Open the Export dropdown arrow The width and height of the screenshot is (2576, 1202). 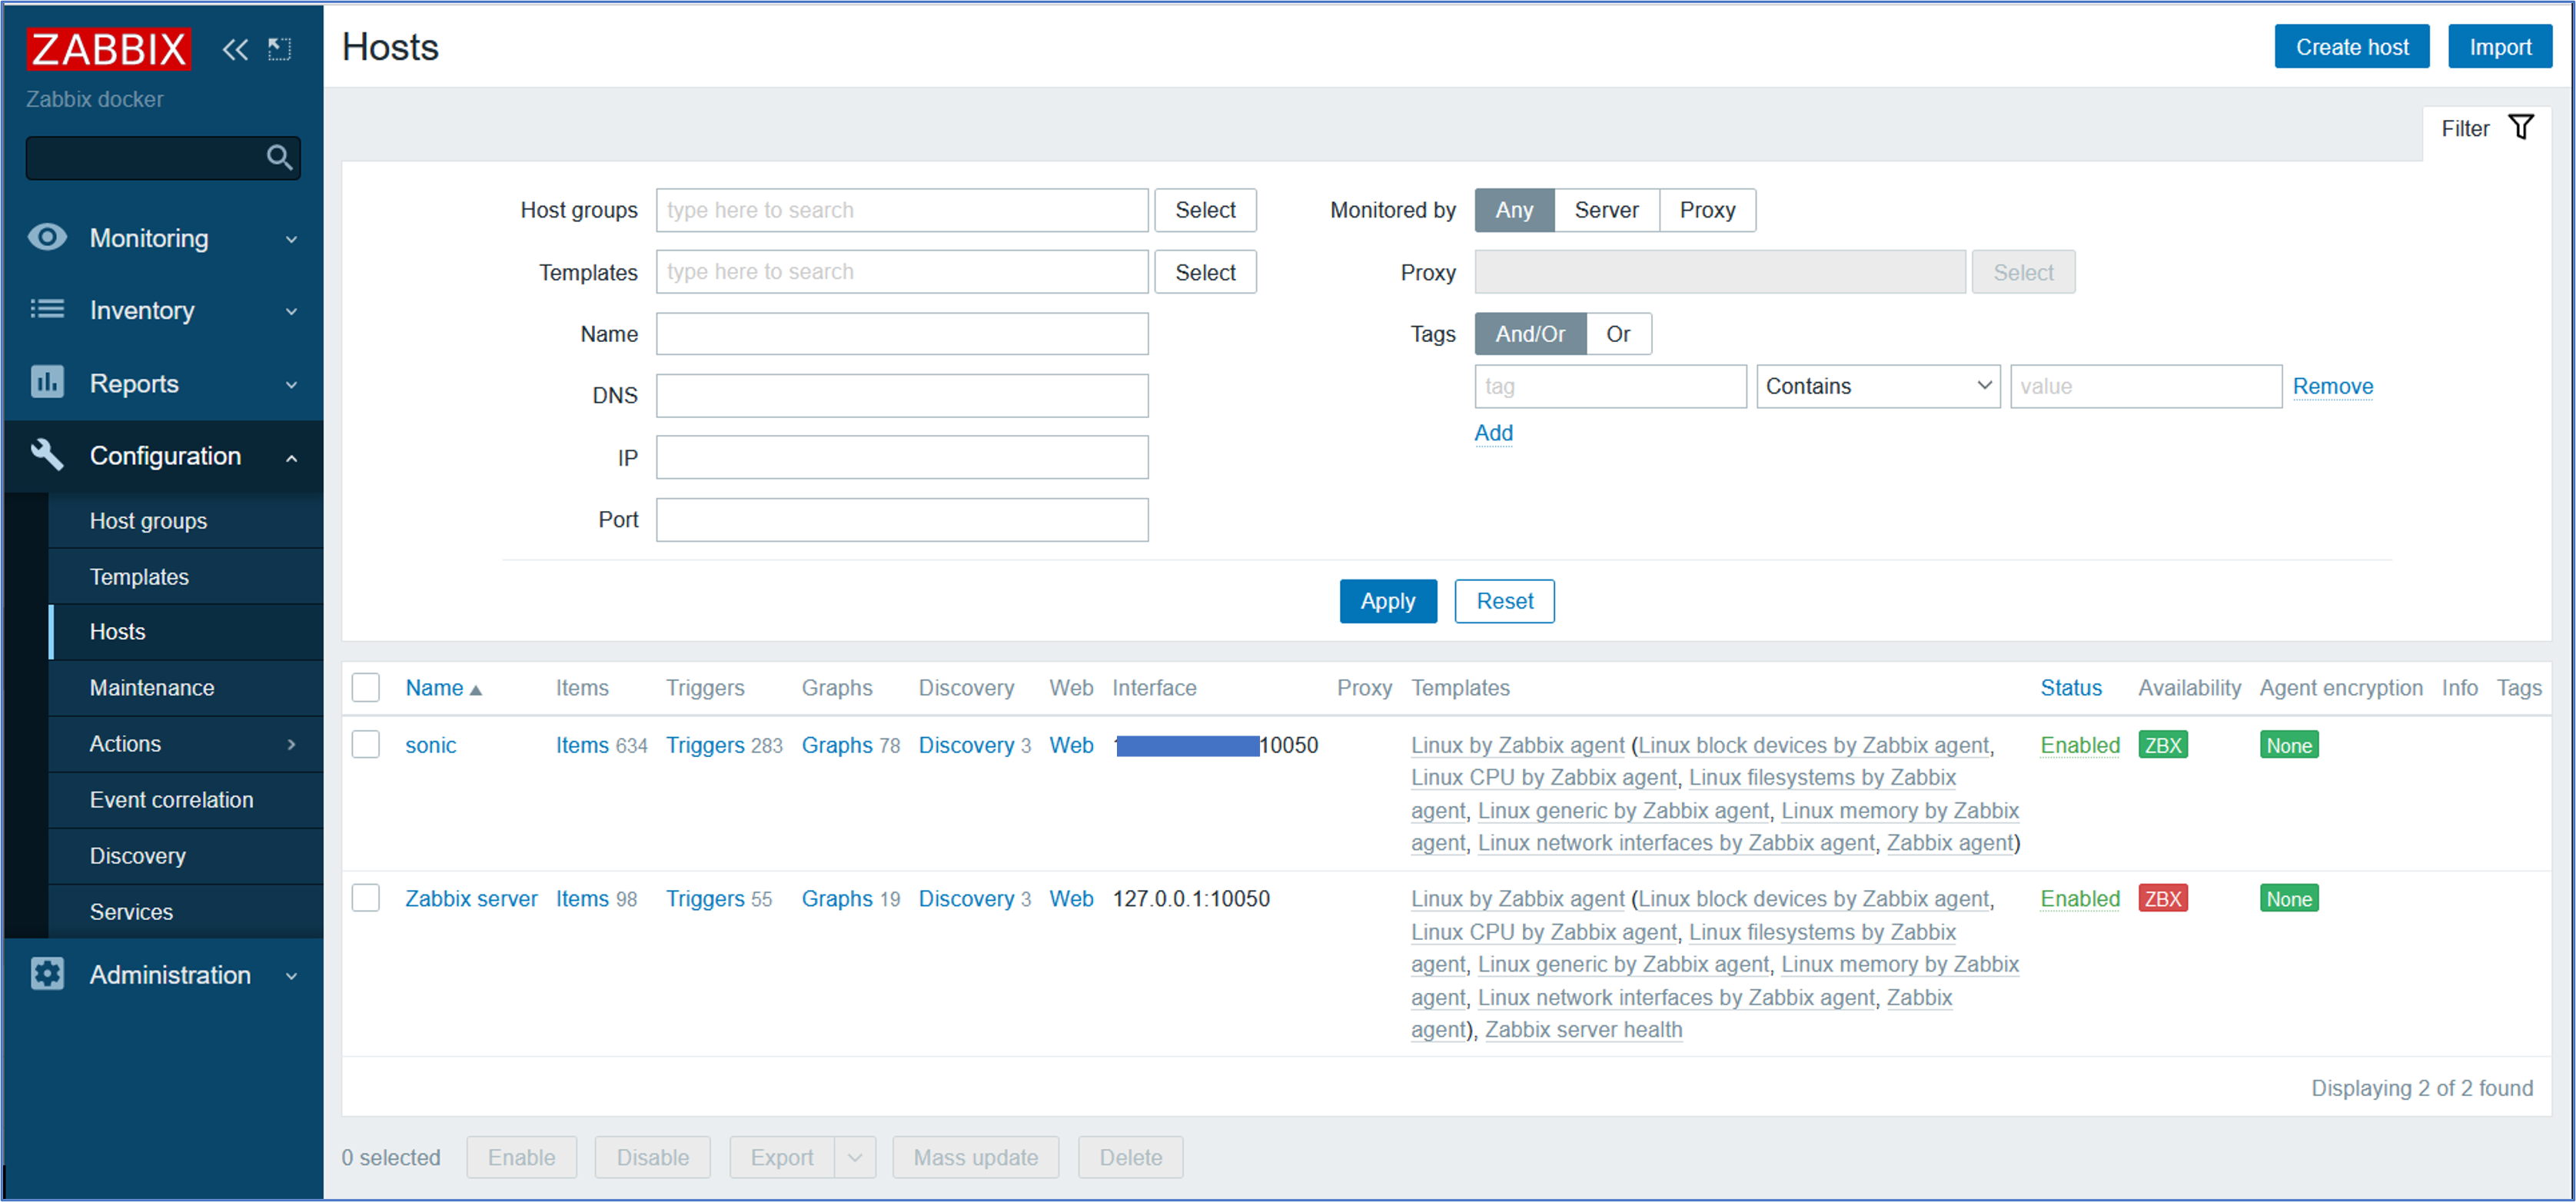(x=855, y=1157)
